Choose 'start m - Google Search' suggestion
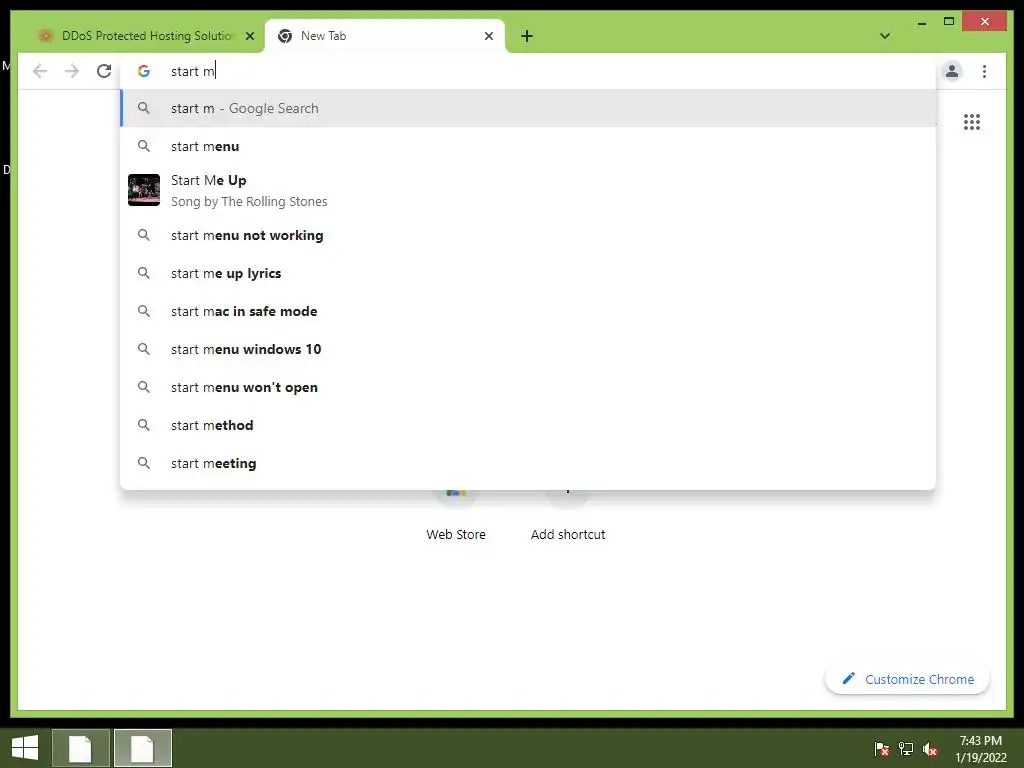This screenshot has height=768, width=1024. (528, 108)
